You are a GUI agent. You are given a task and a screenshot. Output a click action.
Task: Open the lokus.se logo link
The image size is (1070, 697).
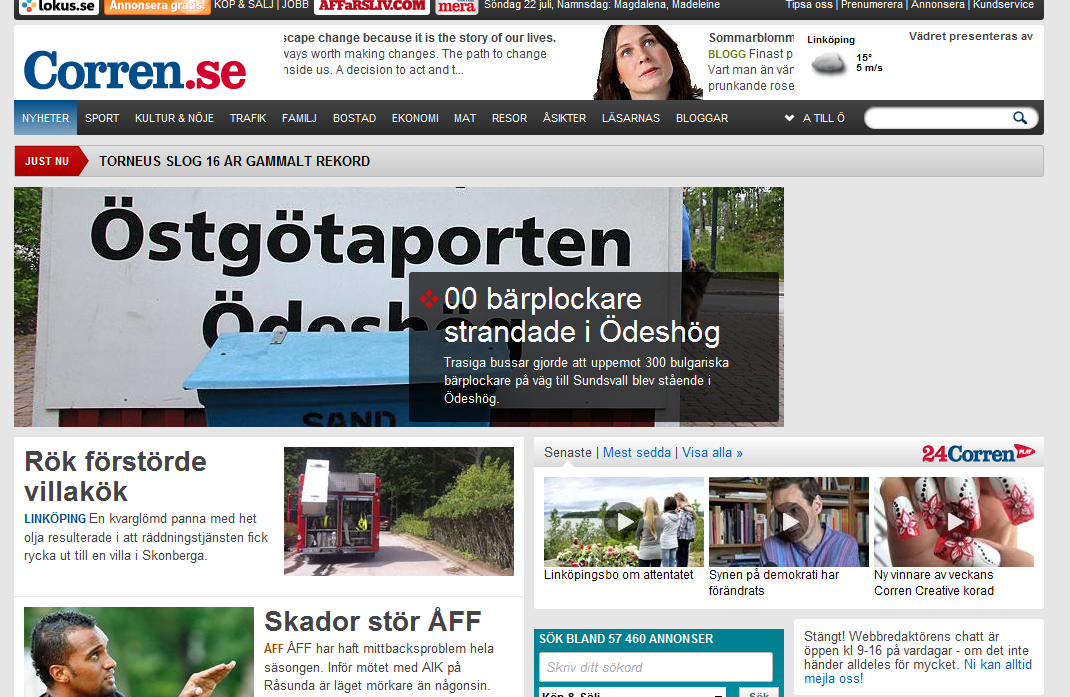pyautogui.click(x=58, y=6)
